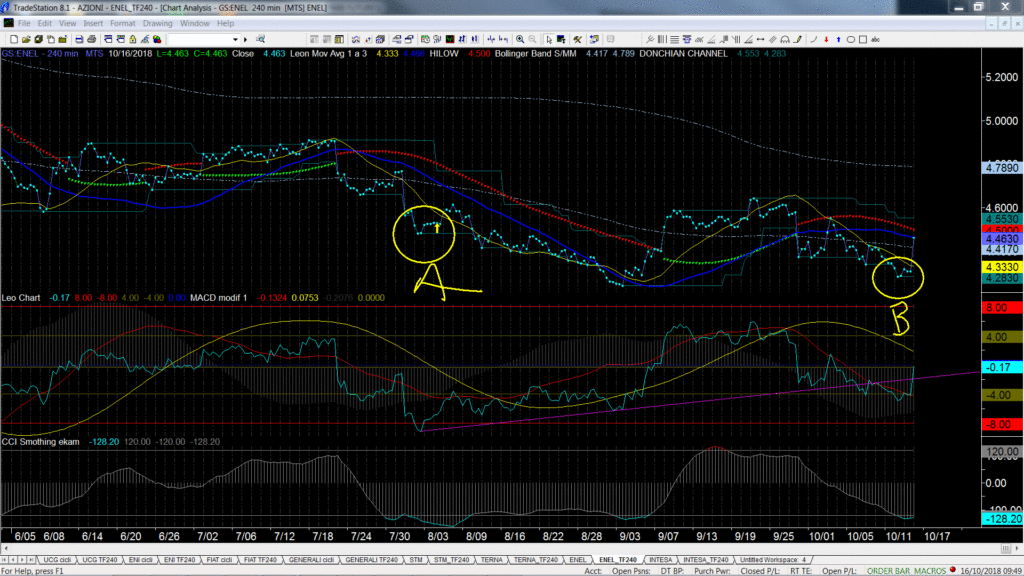Open the Edit menu
The width and height of the screenshot is (1024, 576).
(x=44, y=24)
